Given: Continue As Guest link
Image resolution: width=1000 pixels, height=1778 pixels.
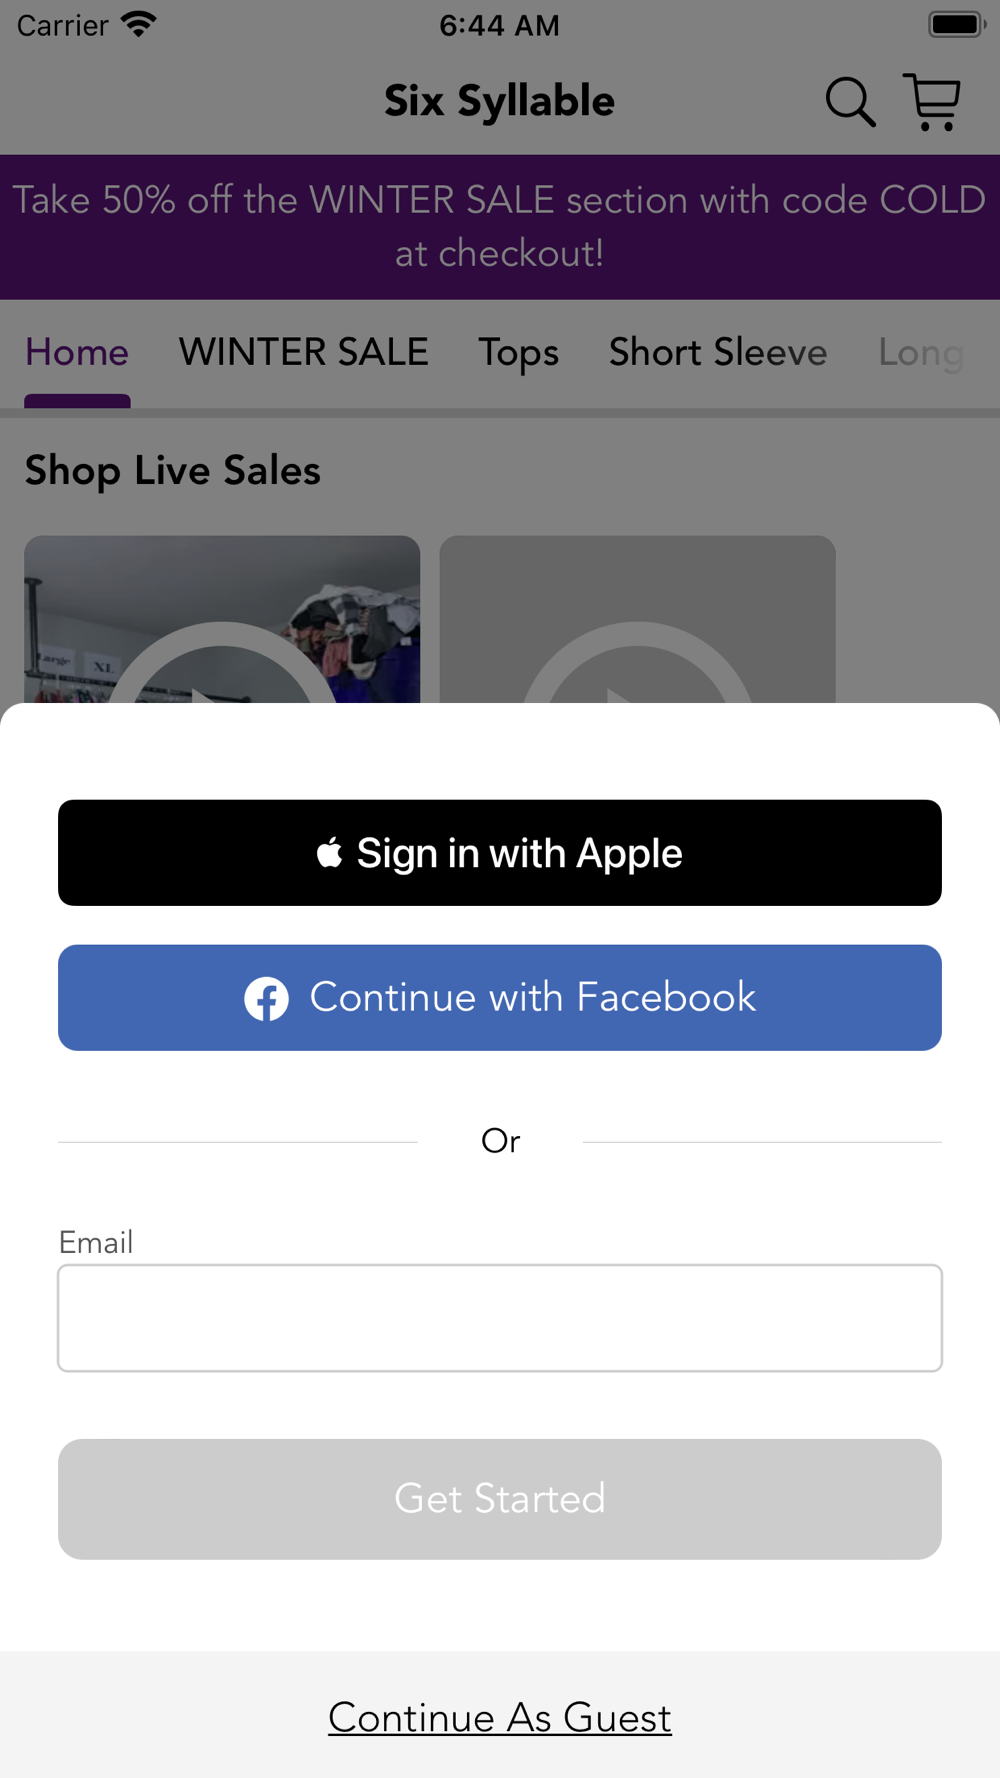Looking at the screenshot, I should (500, 1718).
